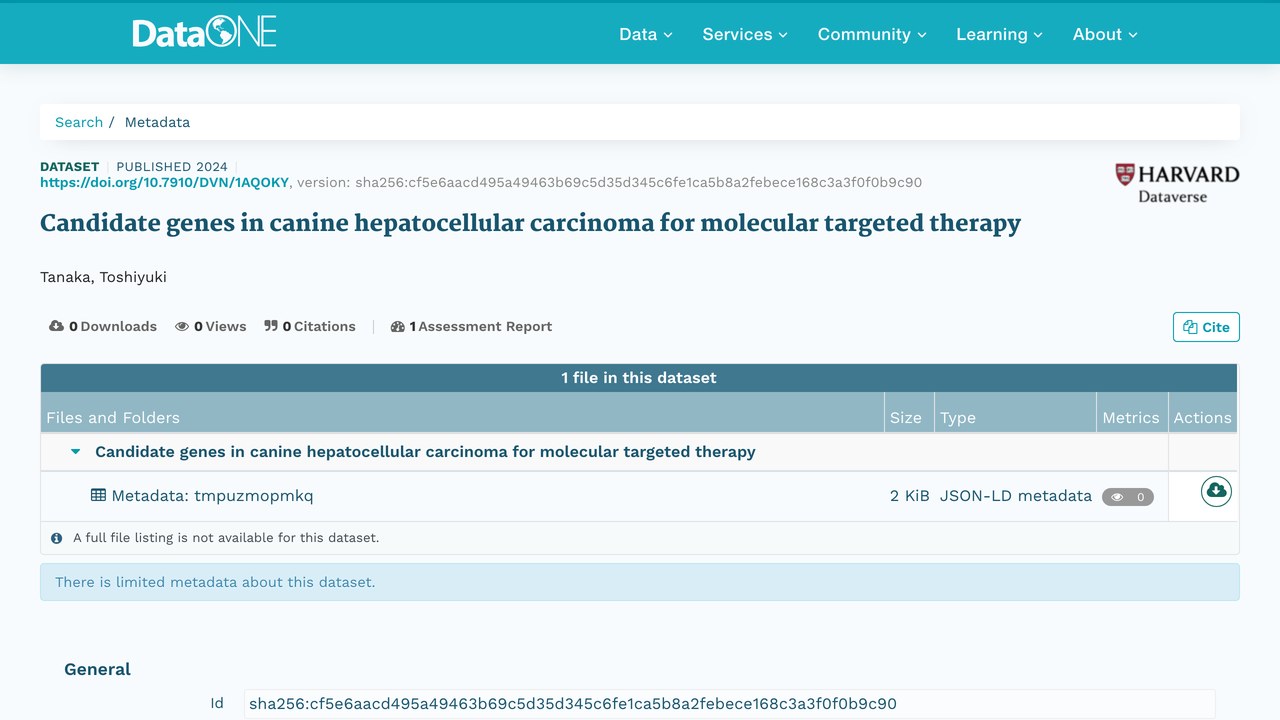
Task: Click author name Tanaka, Toshiyuki
Action: tap(103, 277)
